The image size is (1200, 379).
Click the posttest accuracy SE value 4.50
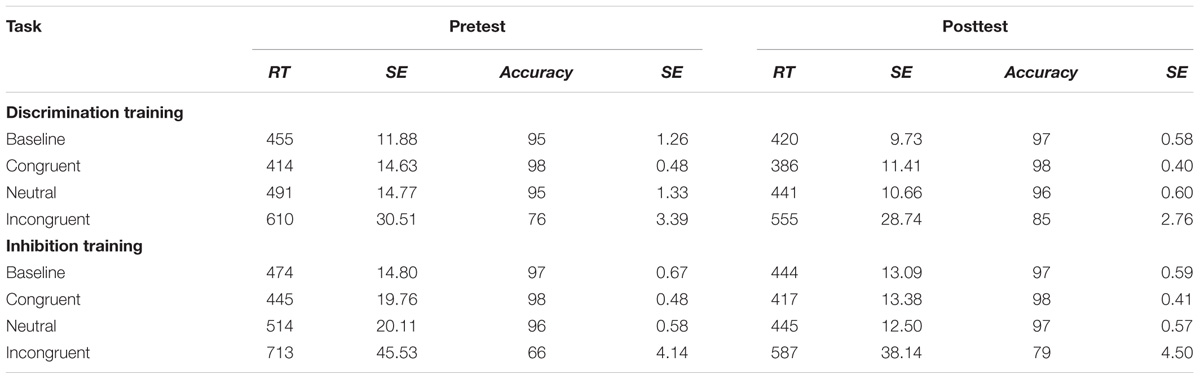1176,352
